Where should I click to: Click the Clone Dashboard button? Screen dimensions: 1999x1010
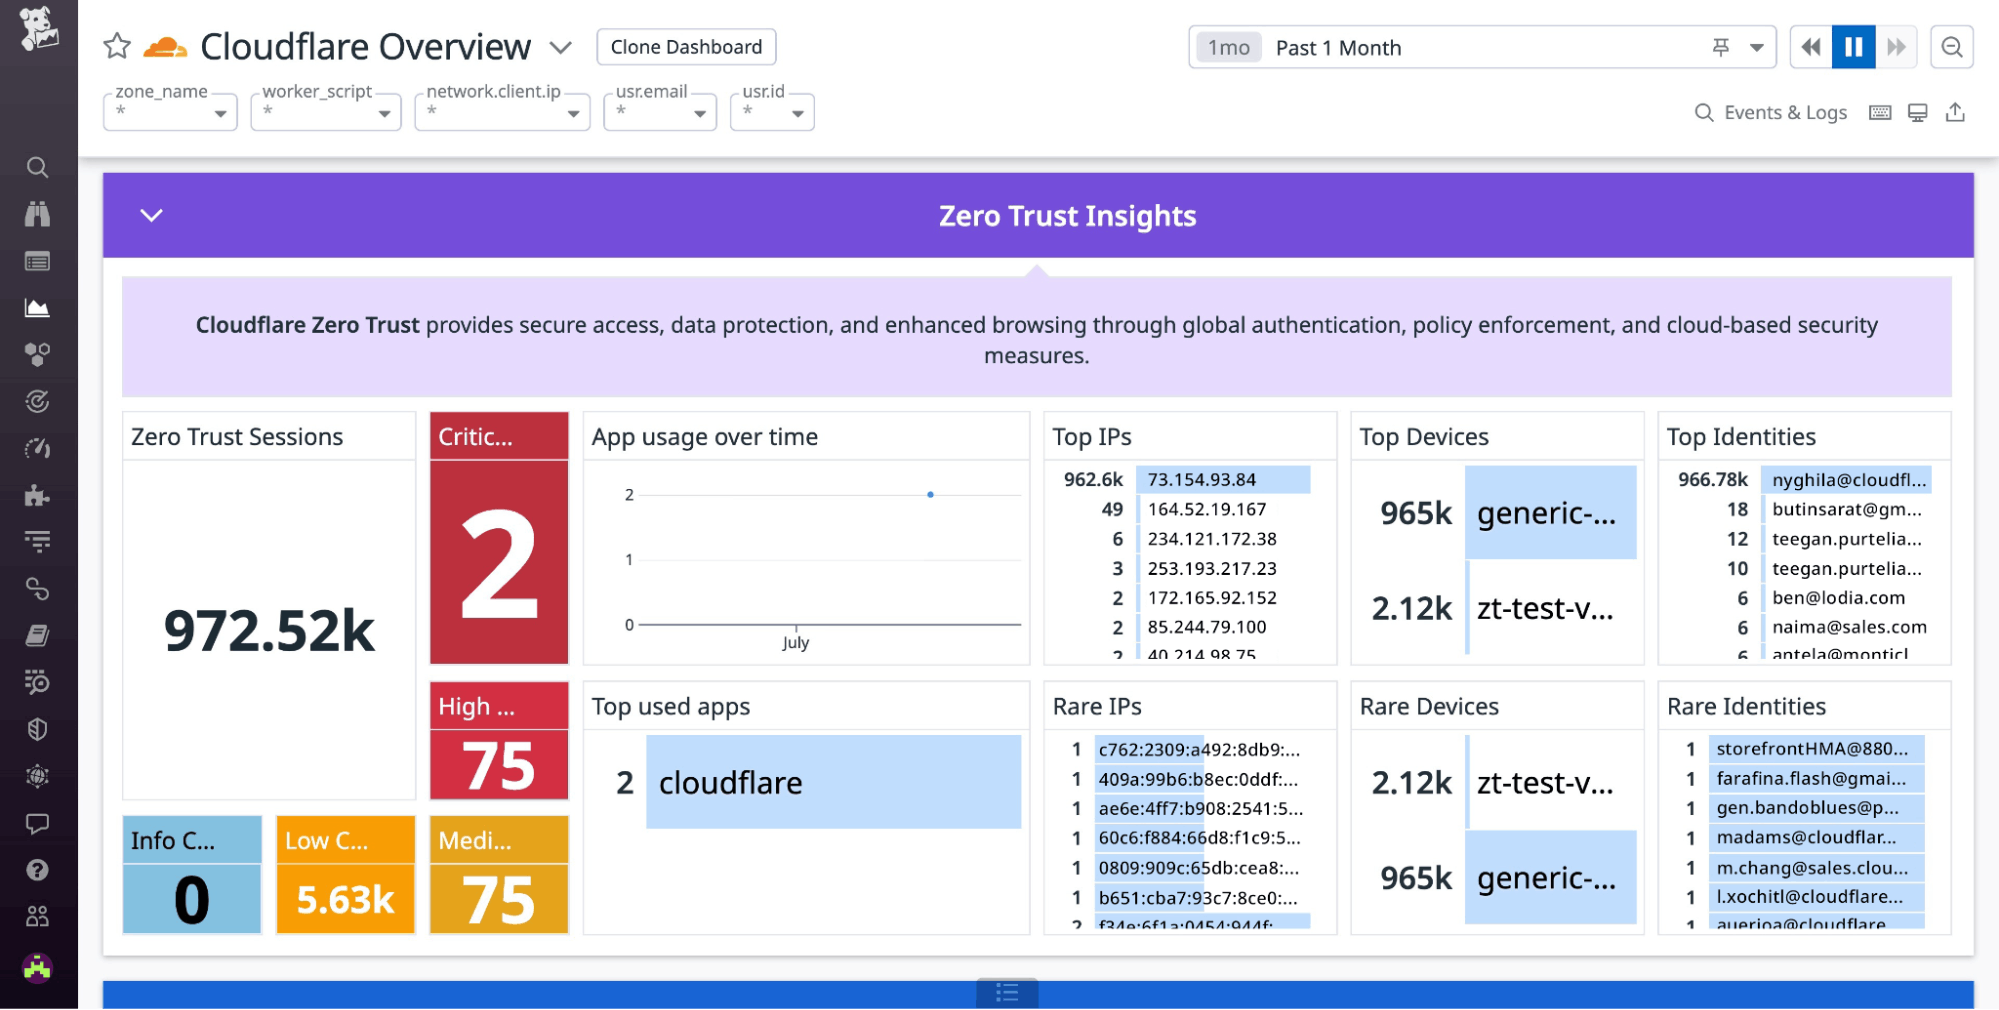(686, 47)
